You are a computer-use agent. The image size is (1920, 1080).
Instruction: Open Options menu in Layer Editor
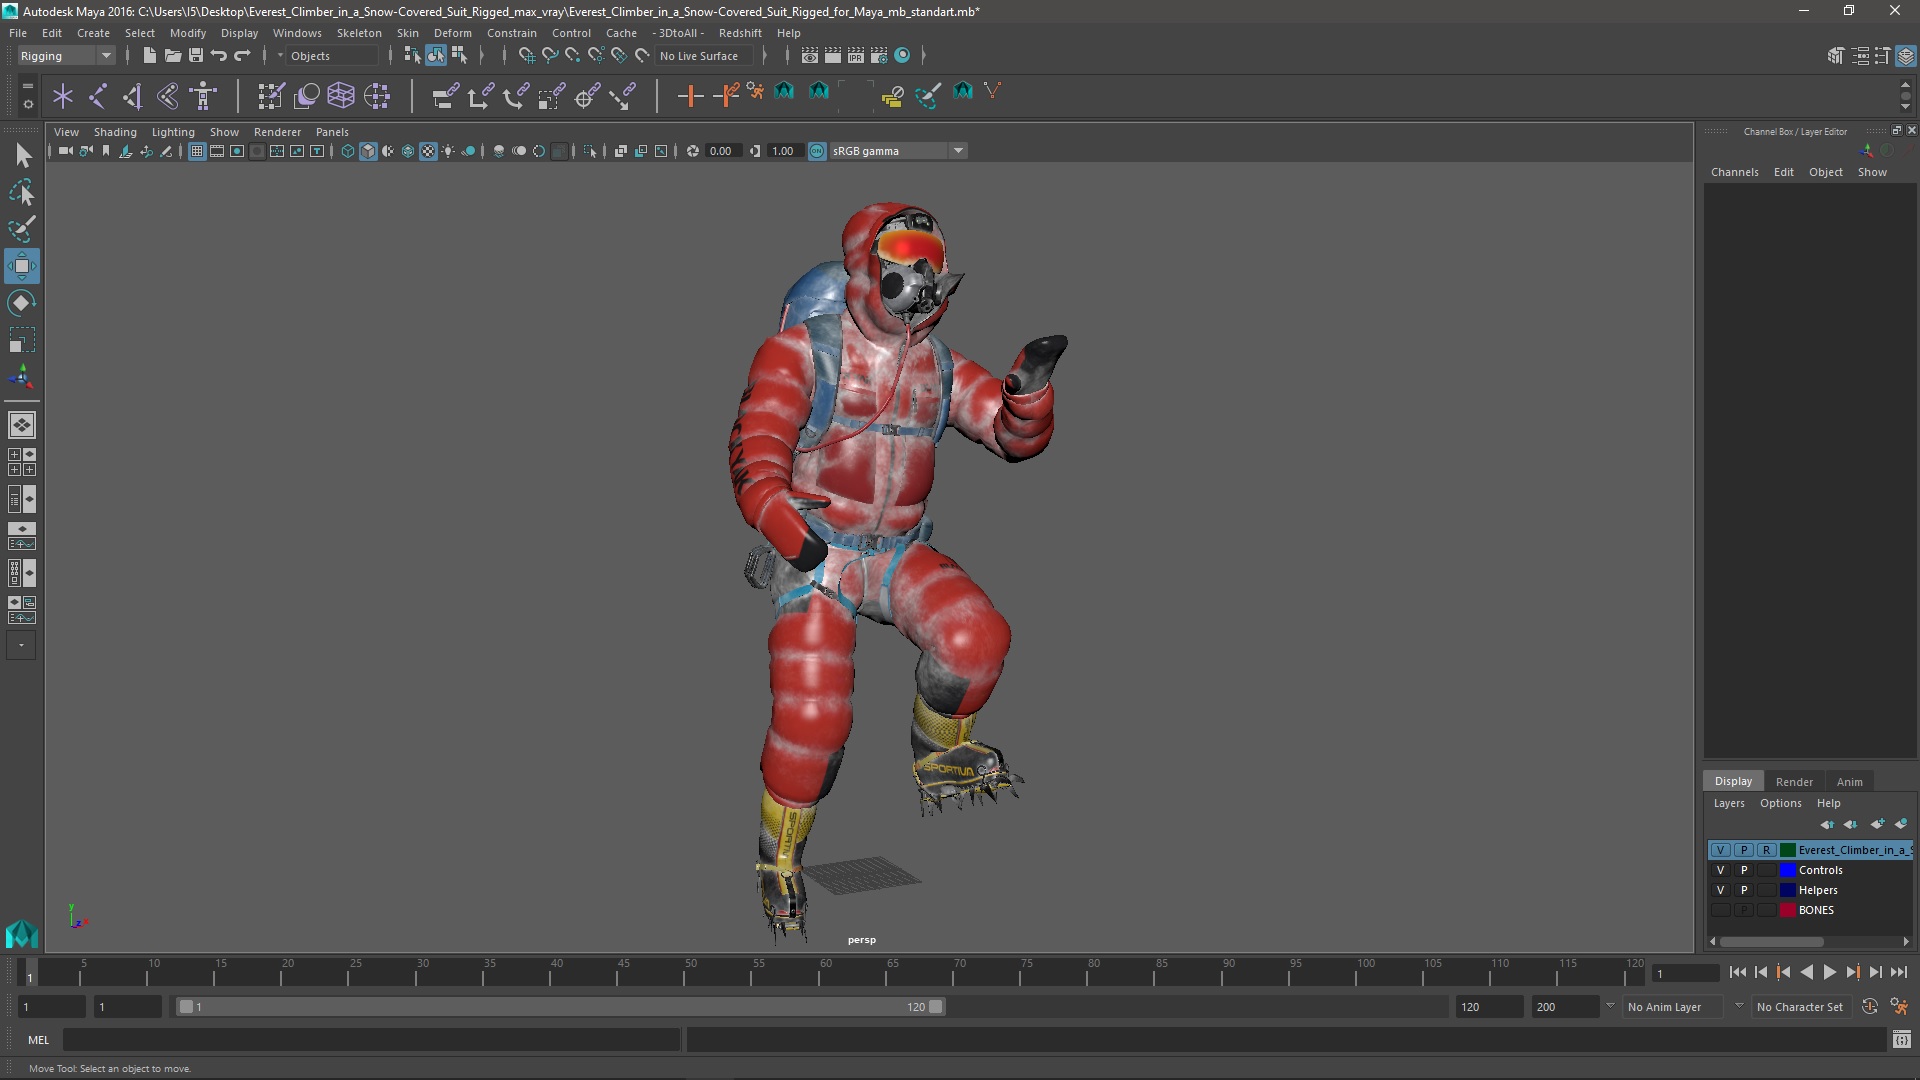click(x=1780, y=803)
